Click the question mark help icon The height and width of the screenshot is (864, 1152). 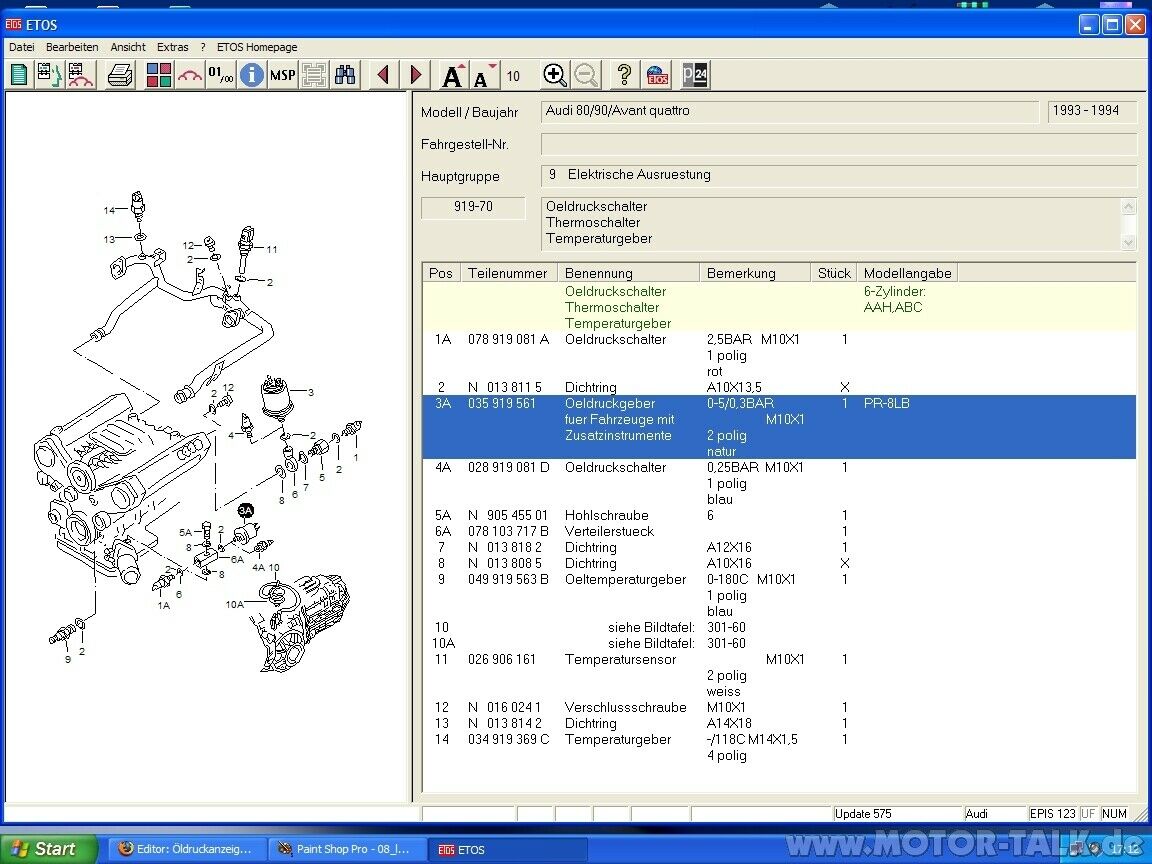[624, 75]
